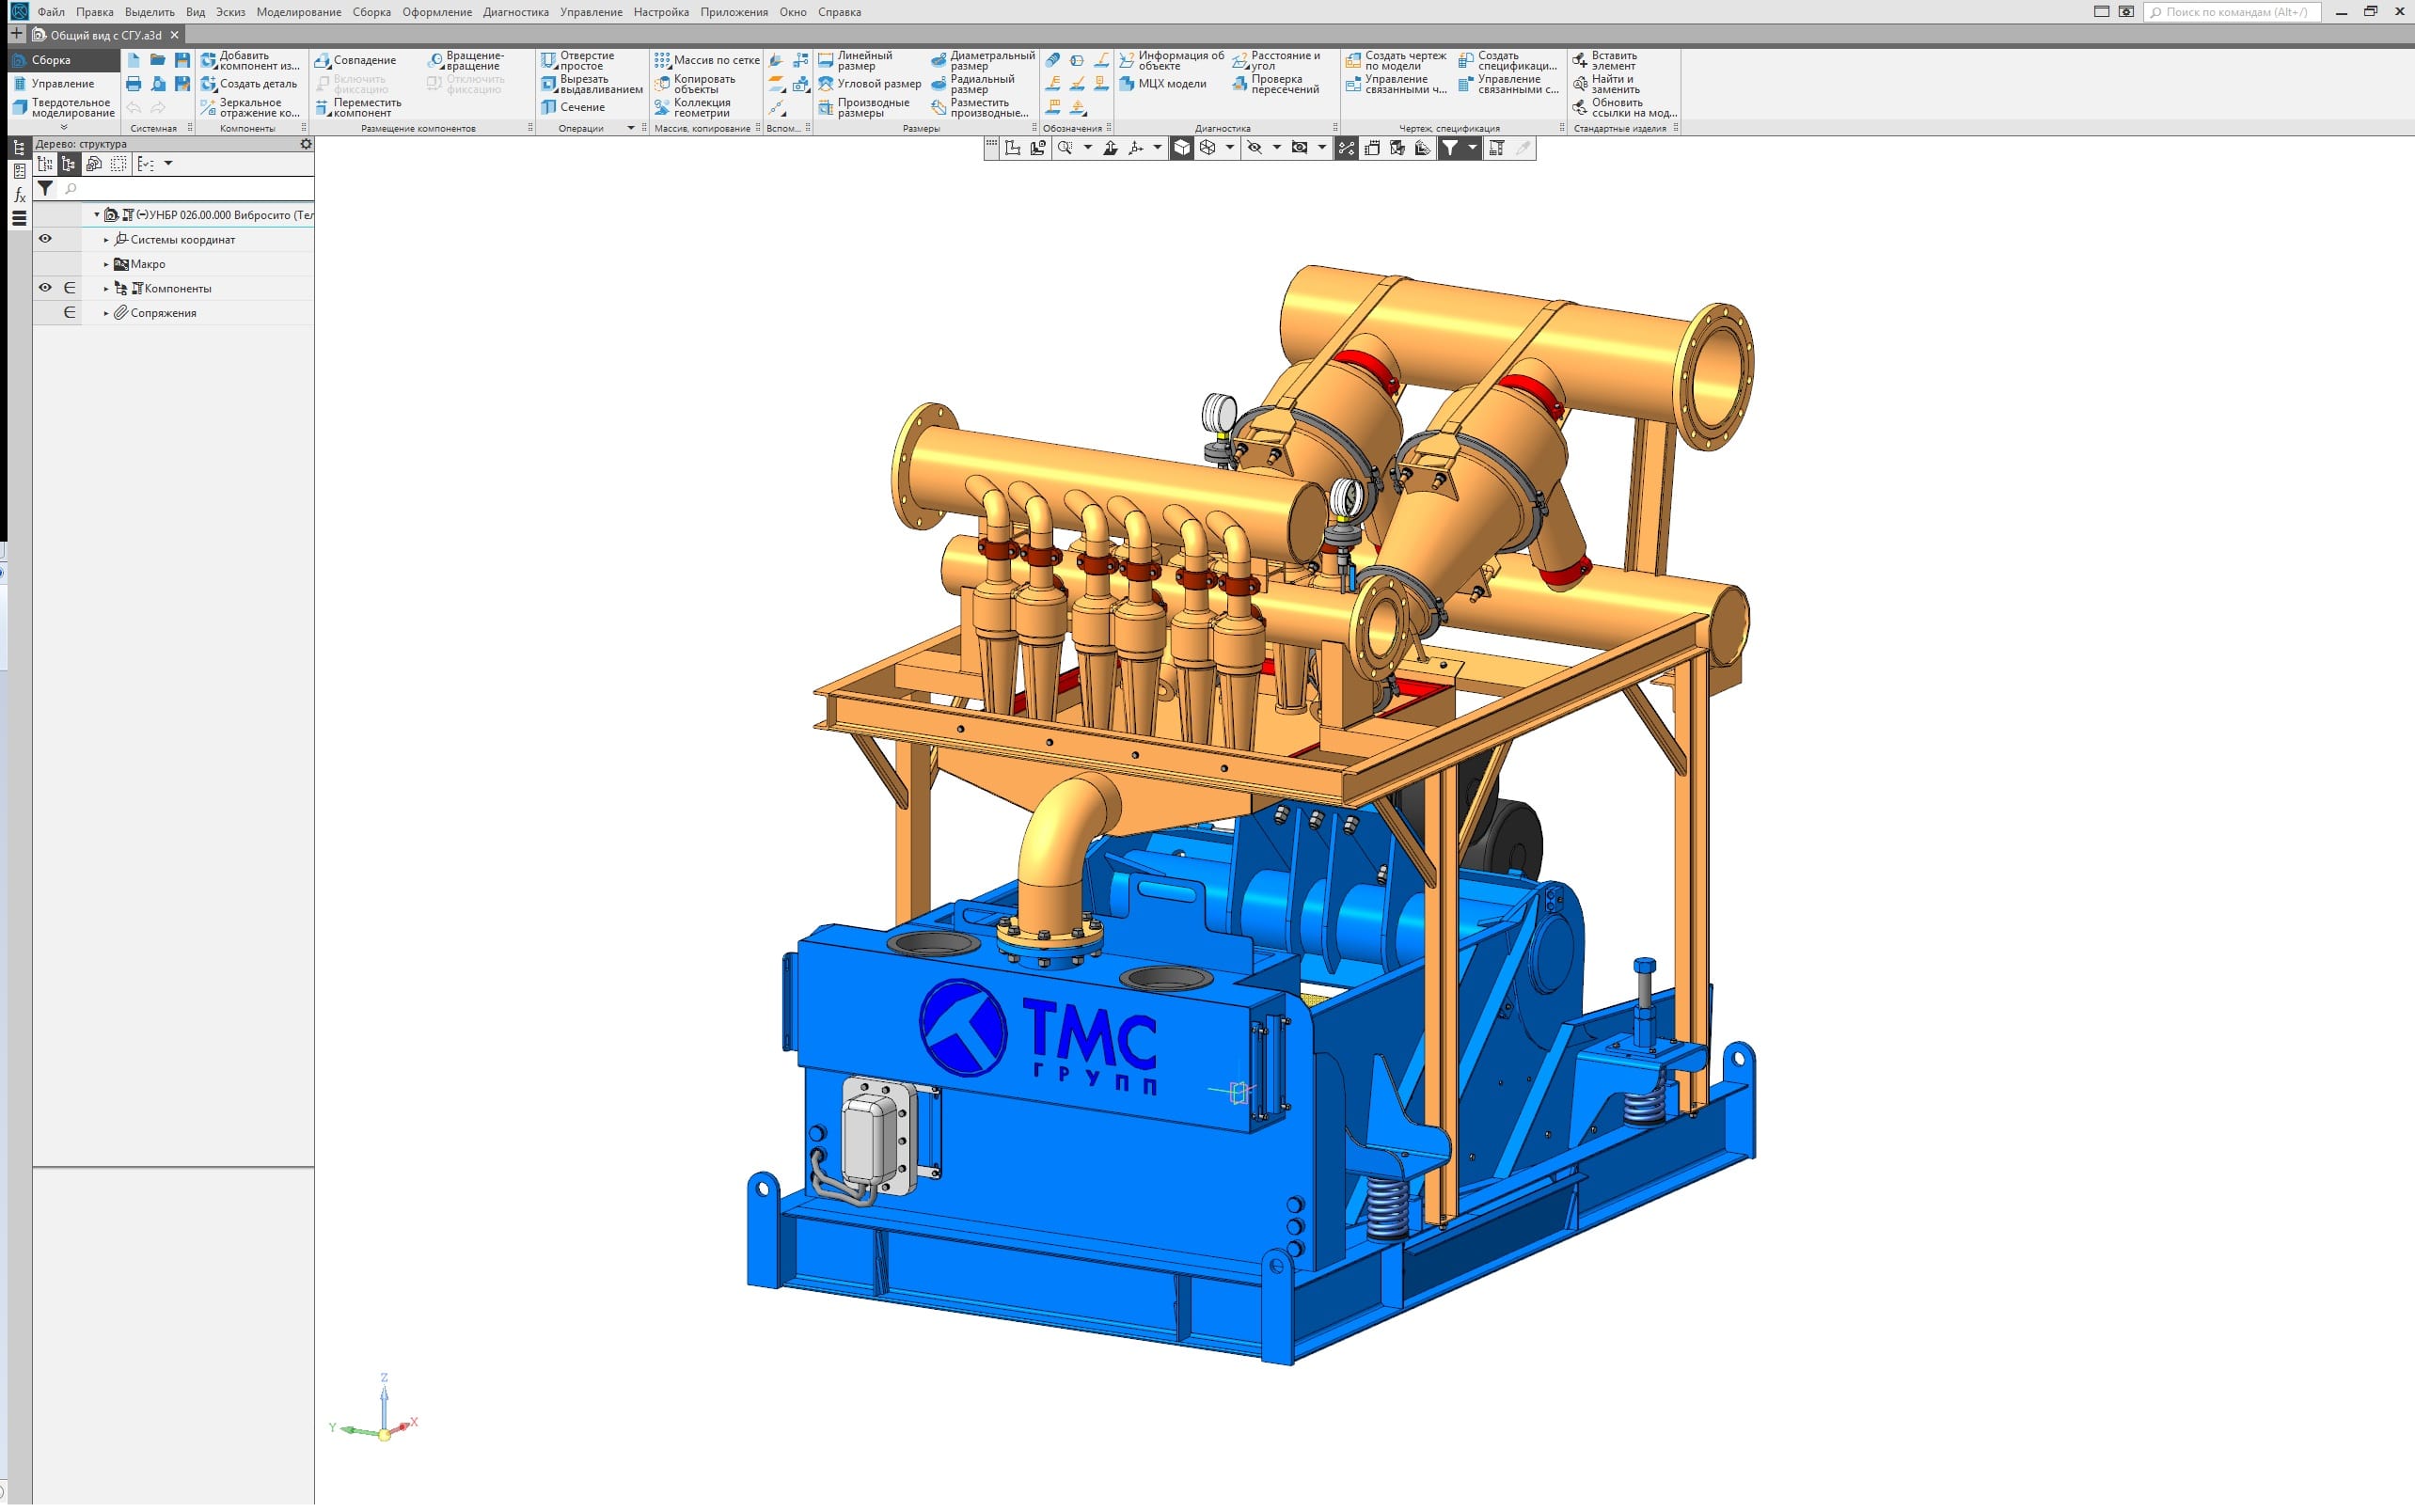Screen dimensions: 2415x1512
Task: Open the Диагностика menu
Action: [x=515, y=12]
